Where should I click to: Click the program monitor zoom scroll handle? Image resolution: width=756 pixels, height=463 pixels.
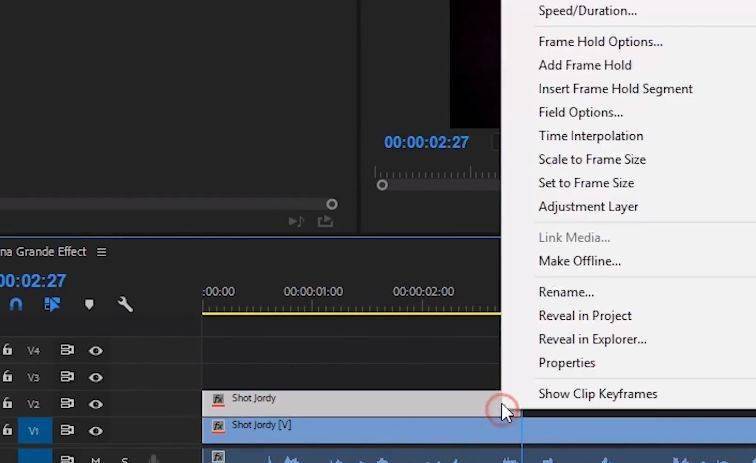[x=382, y=185]
